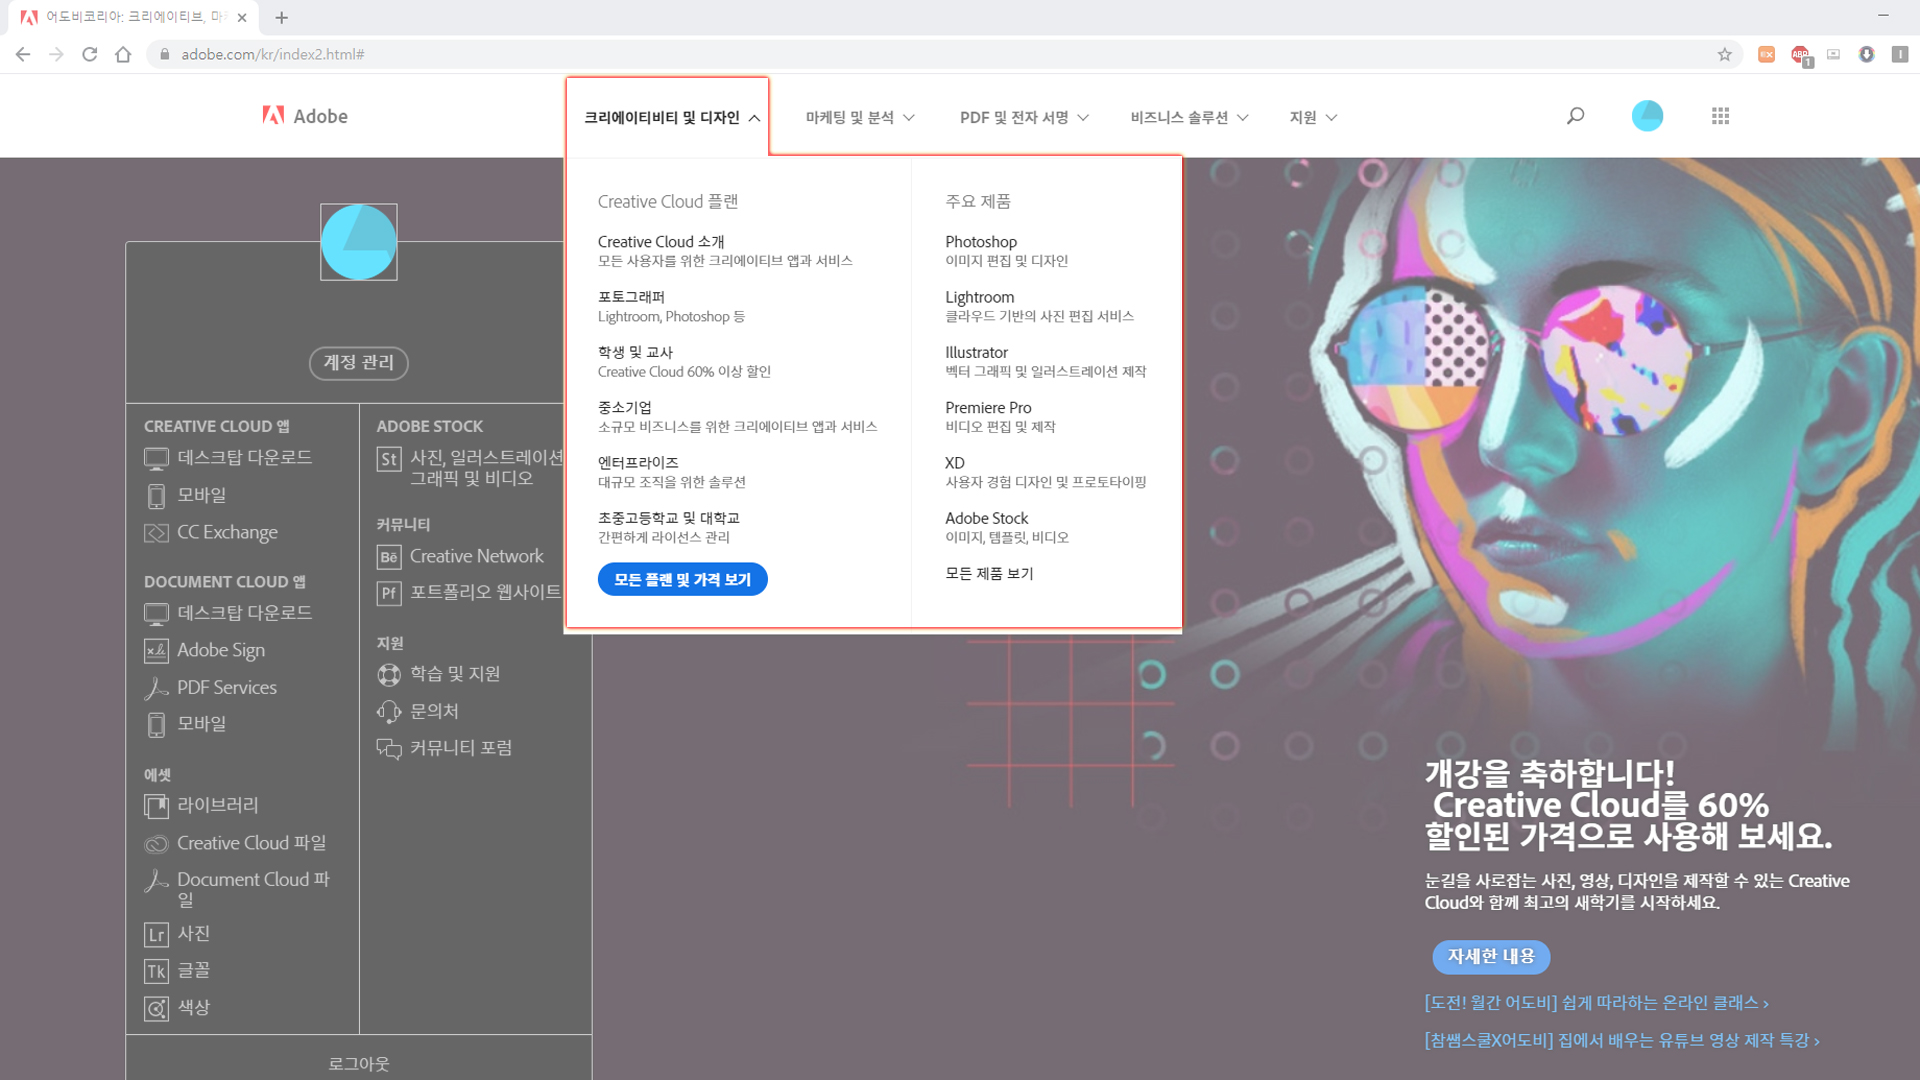Image resolution: width=1920 pixels, height=1080 pixels.
Task: Open the 비즈니스 솔루션 menu
Action: 1188,117
